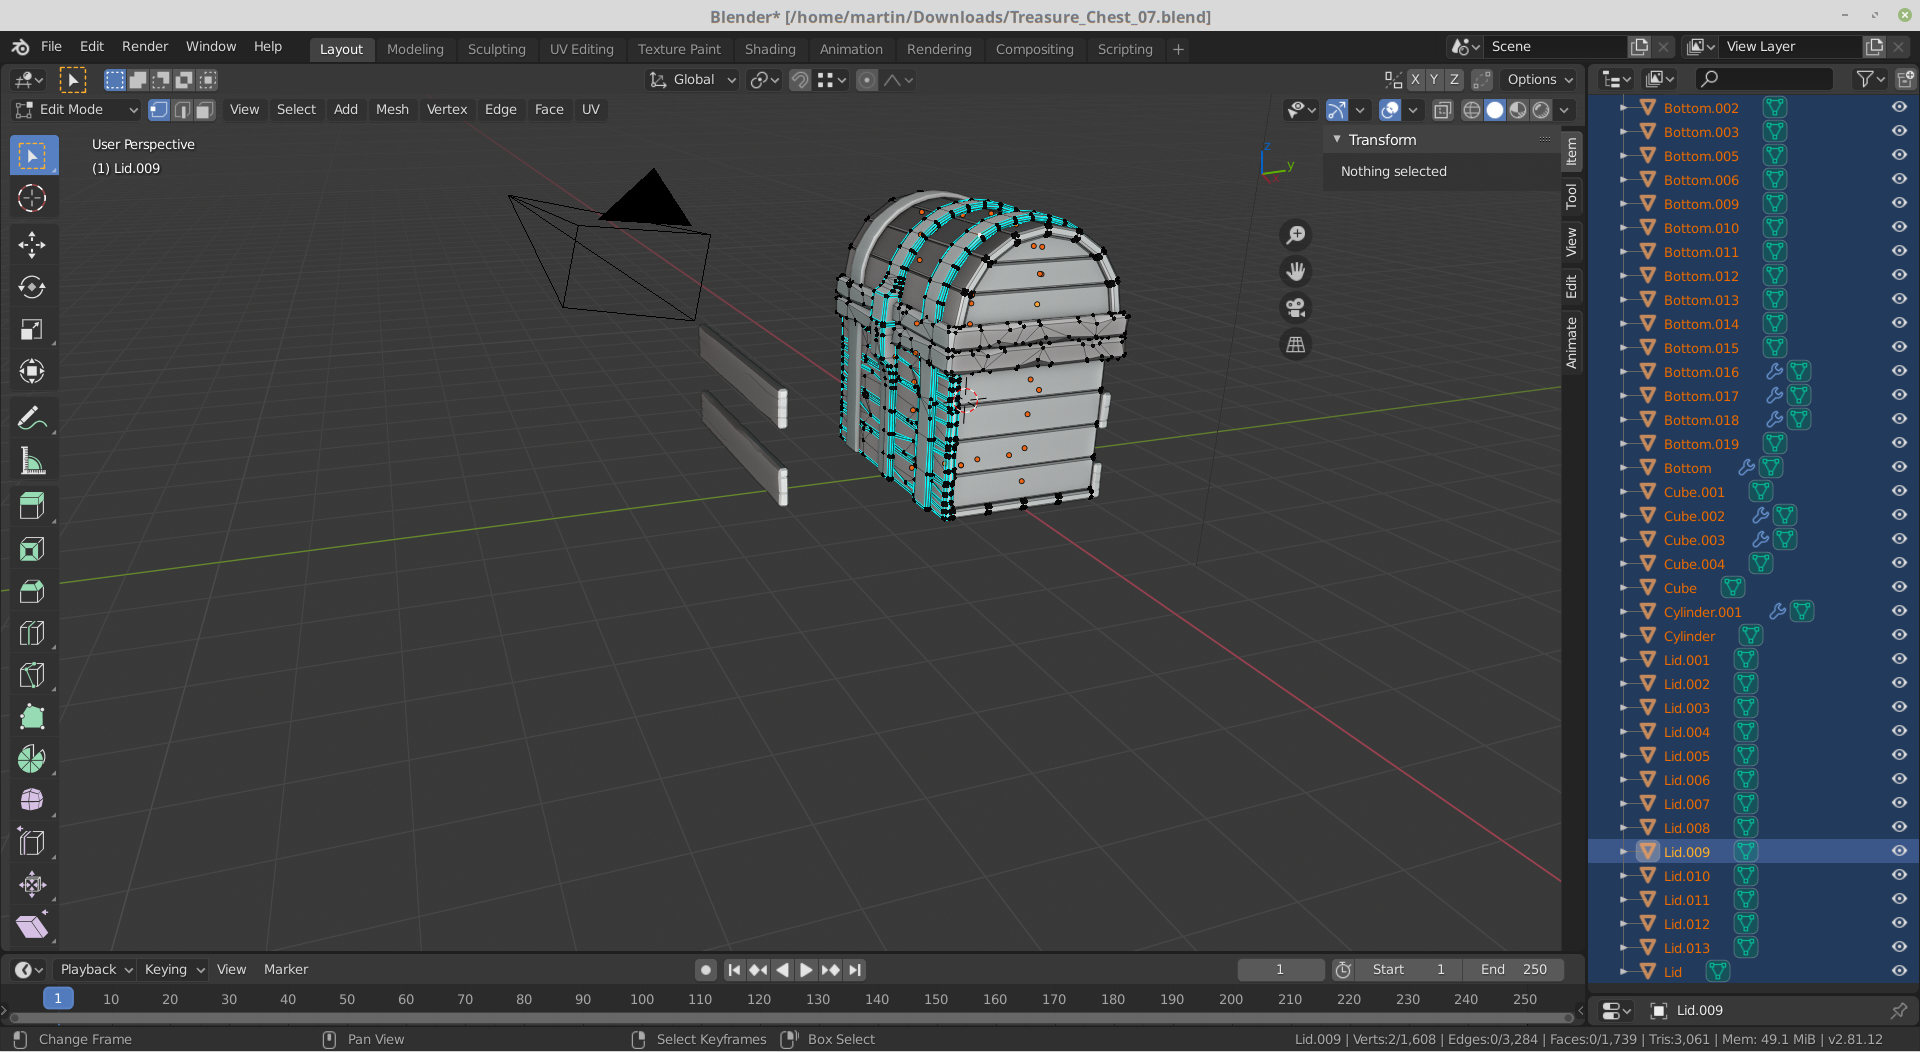Select the Shrink/Fatten tool
This screenshot has width=1920, height=1052.
(x=32, y=885)
